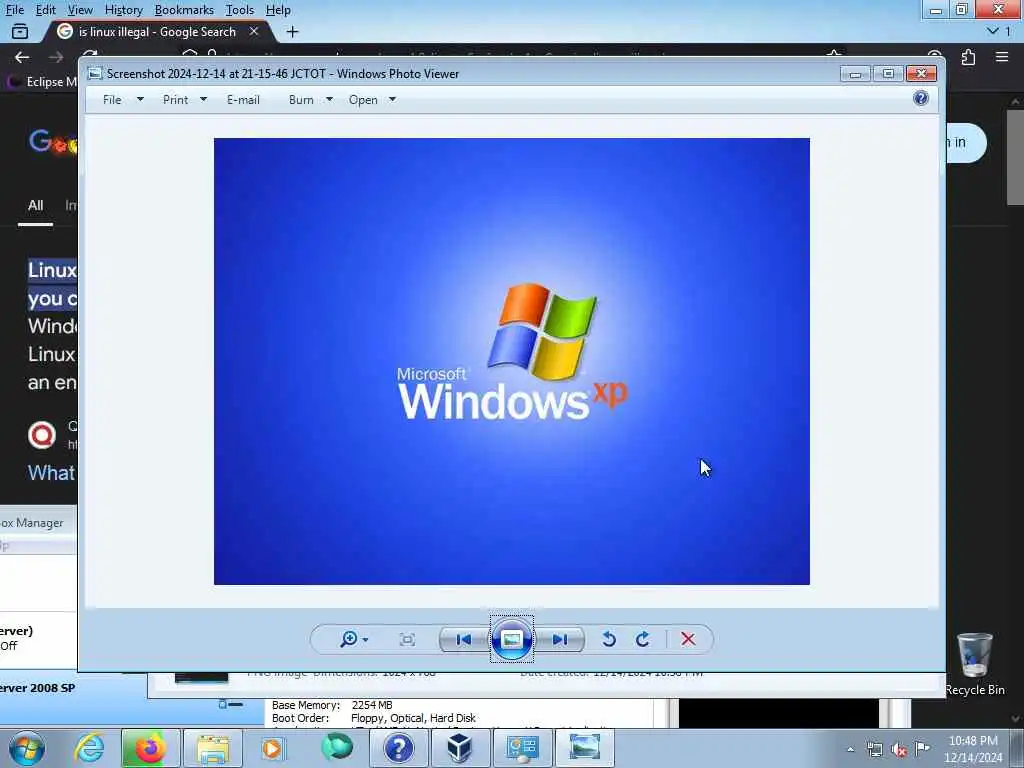
Task: Switch to Photo Viewer taskbar button
Action: click(x=584, y=748)
